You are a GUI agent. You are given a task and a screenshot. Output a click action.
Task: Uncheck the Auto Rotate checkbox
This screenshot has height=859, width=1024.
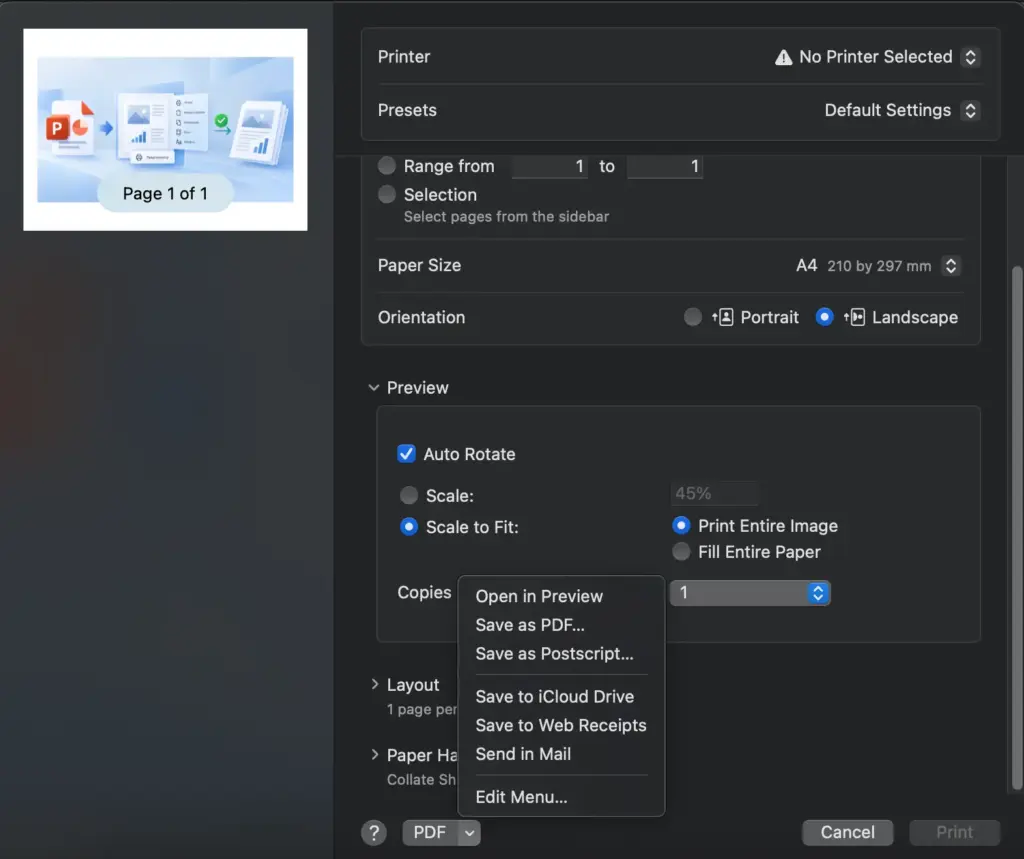(406, 454)
